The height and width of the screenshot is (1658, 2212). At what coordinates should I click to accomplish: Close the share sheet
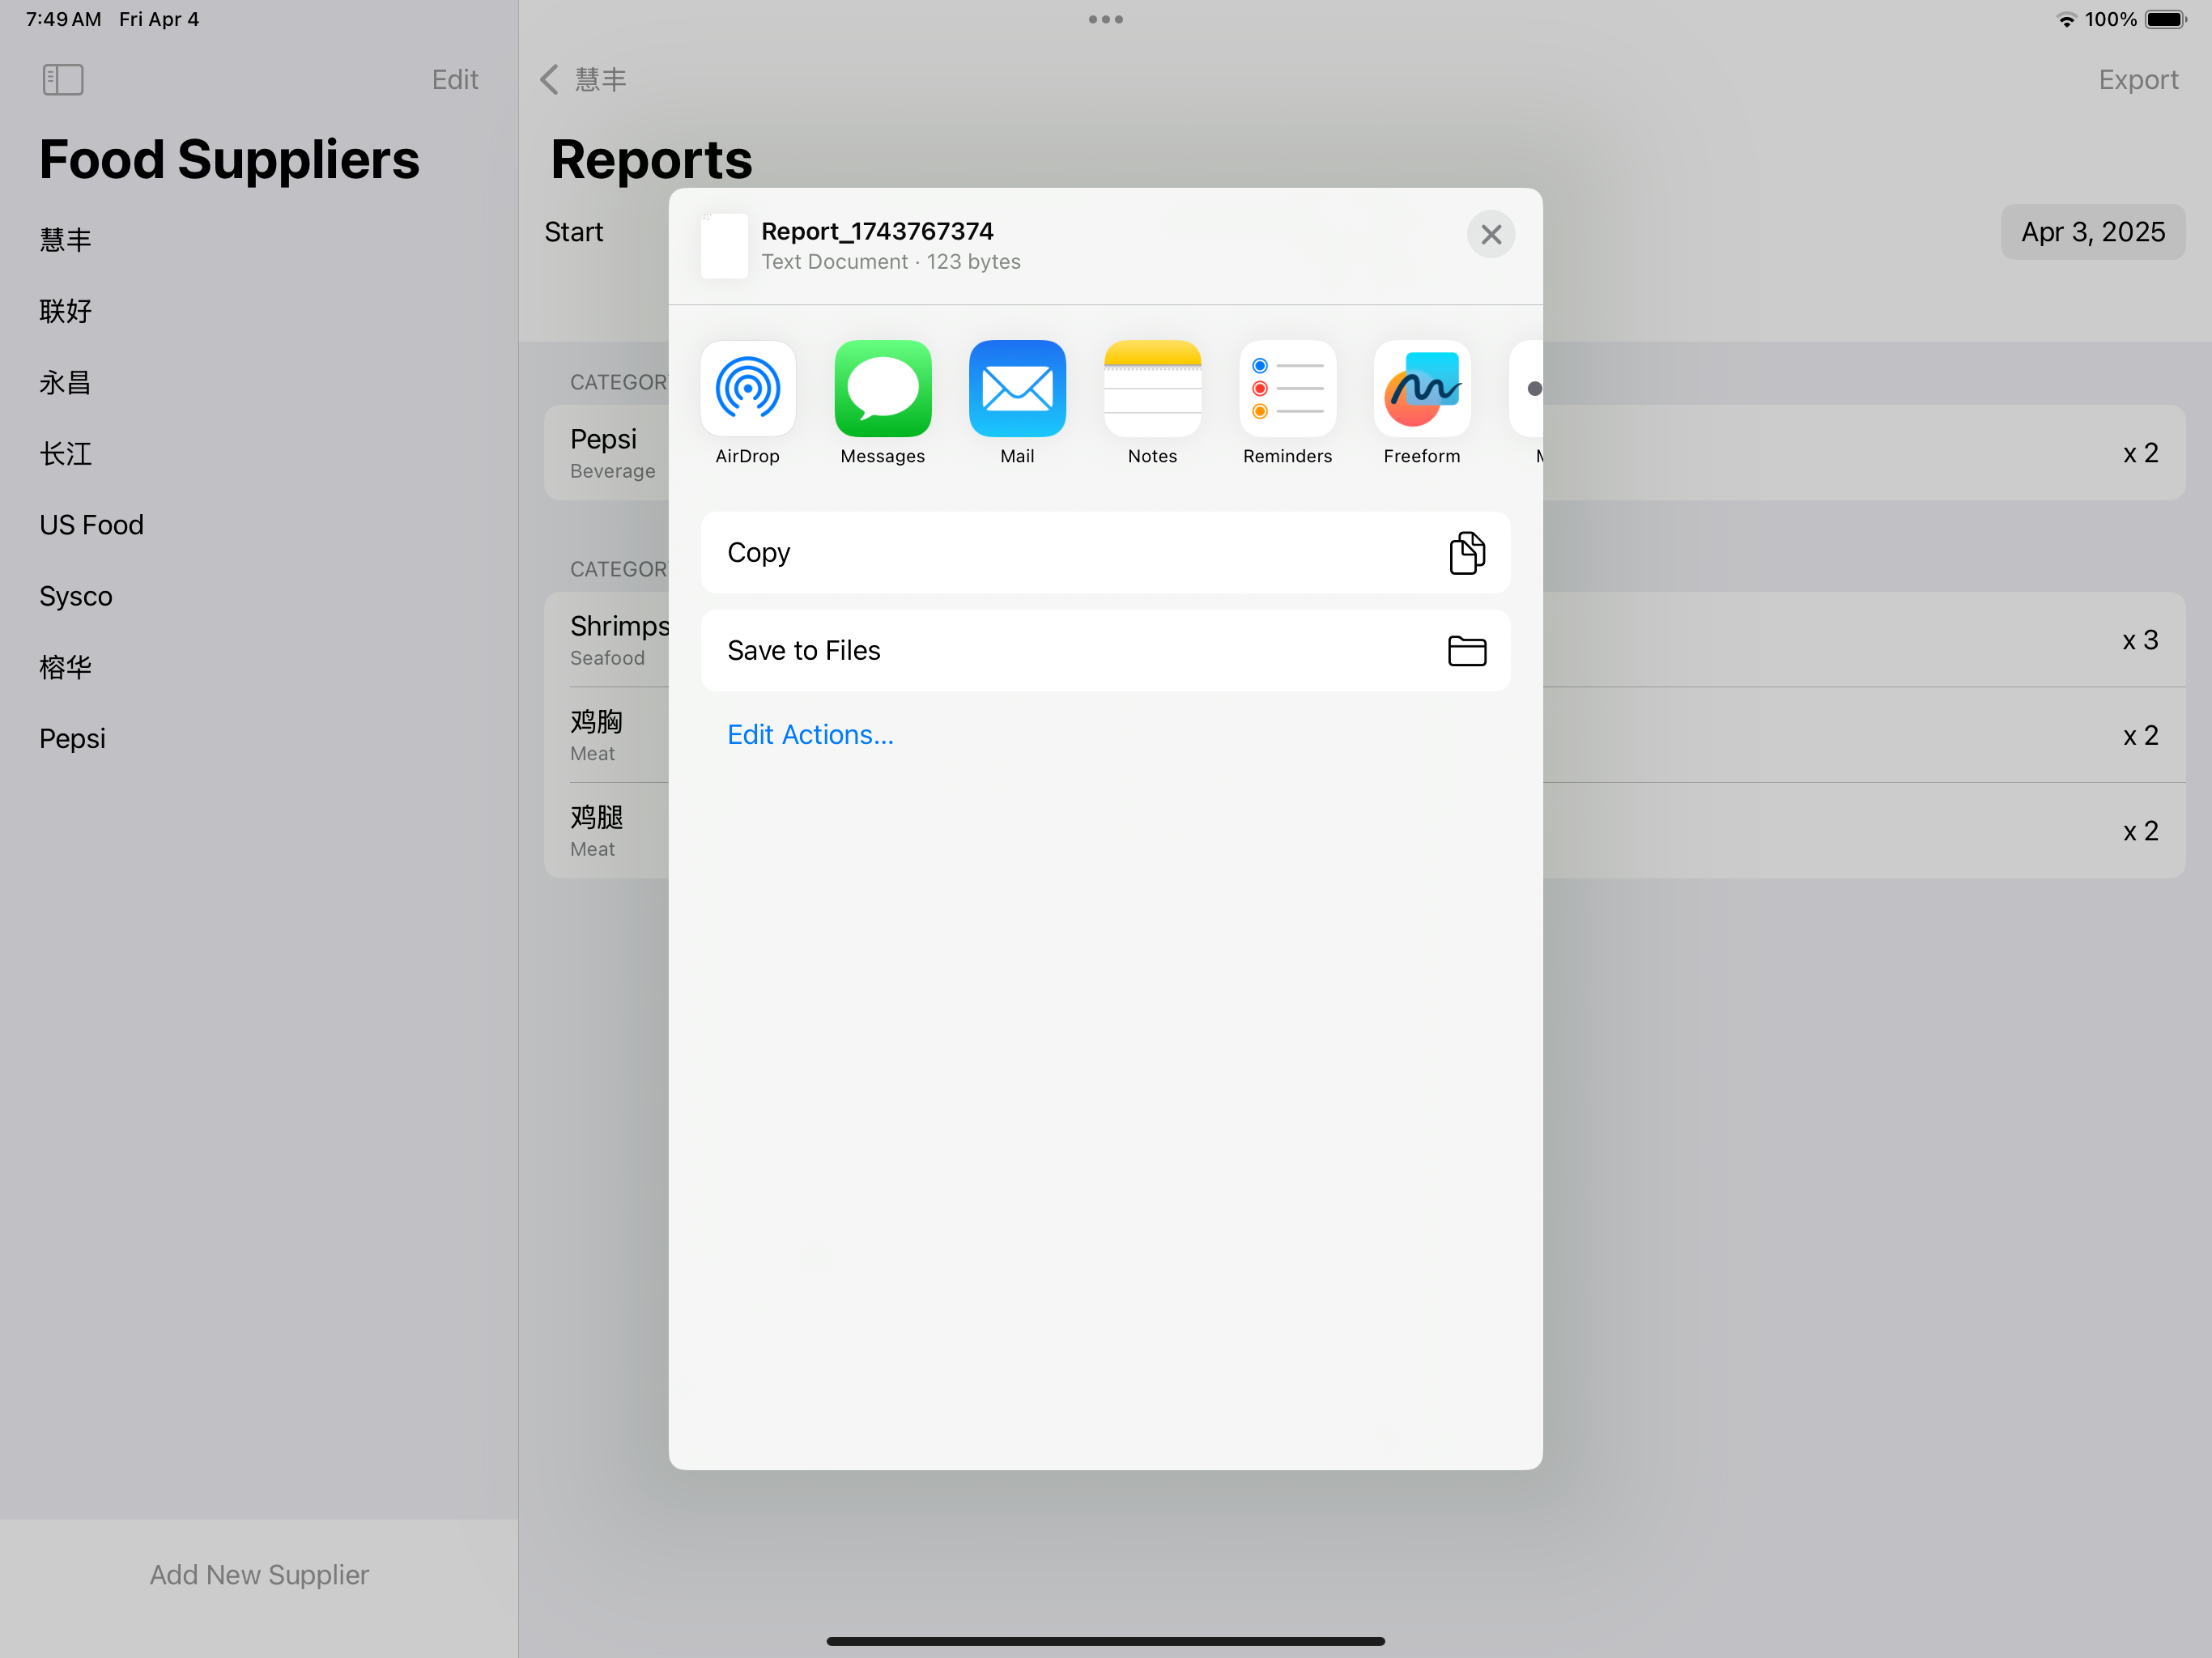coord(1490,234)
